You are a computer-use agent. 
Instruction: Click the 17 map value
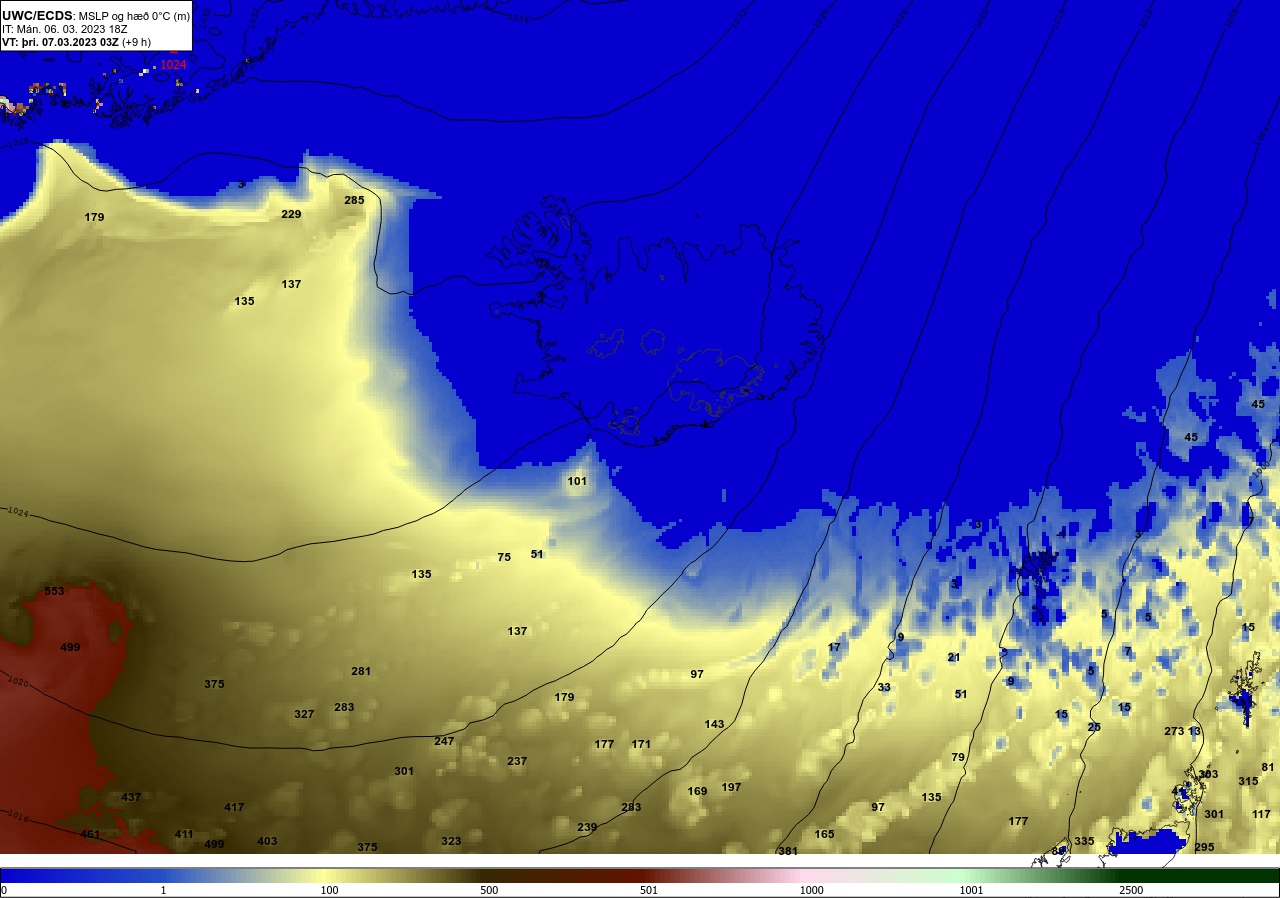tap(834, 647)
